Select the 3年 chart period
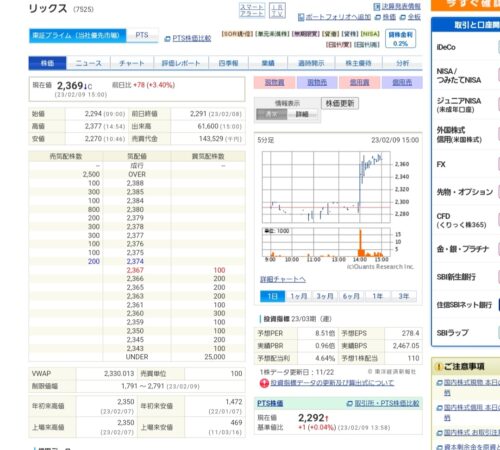The width and height of the screenshot is (500, 450). (404, 296)
